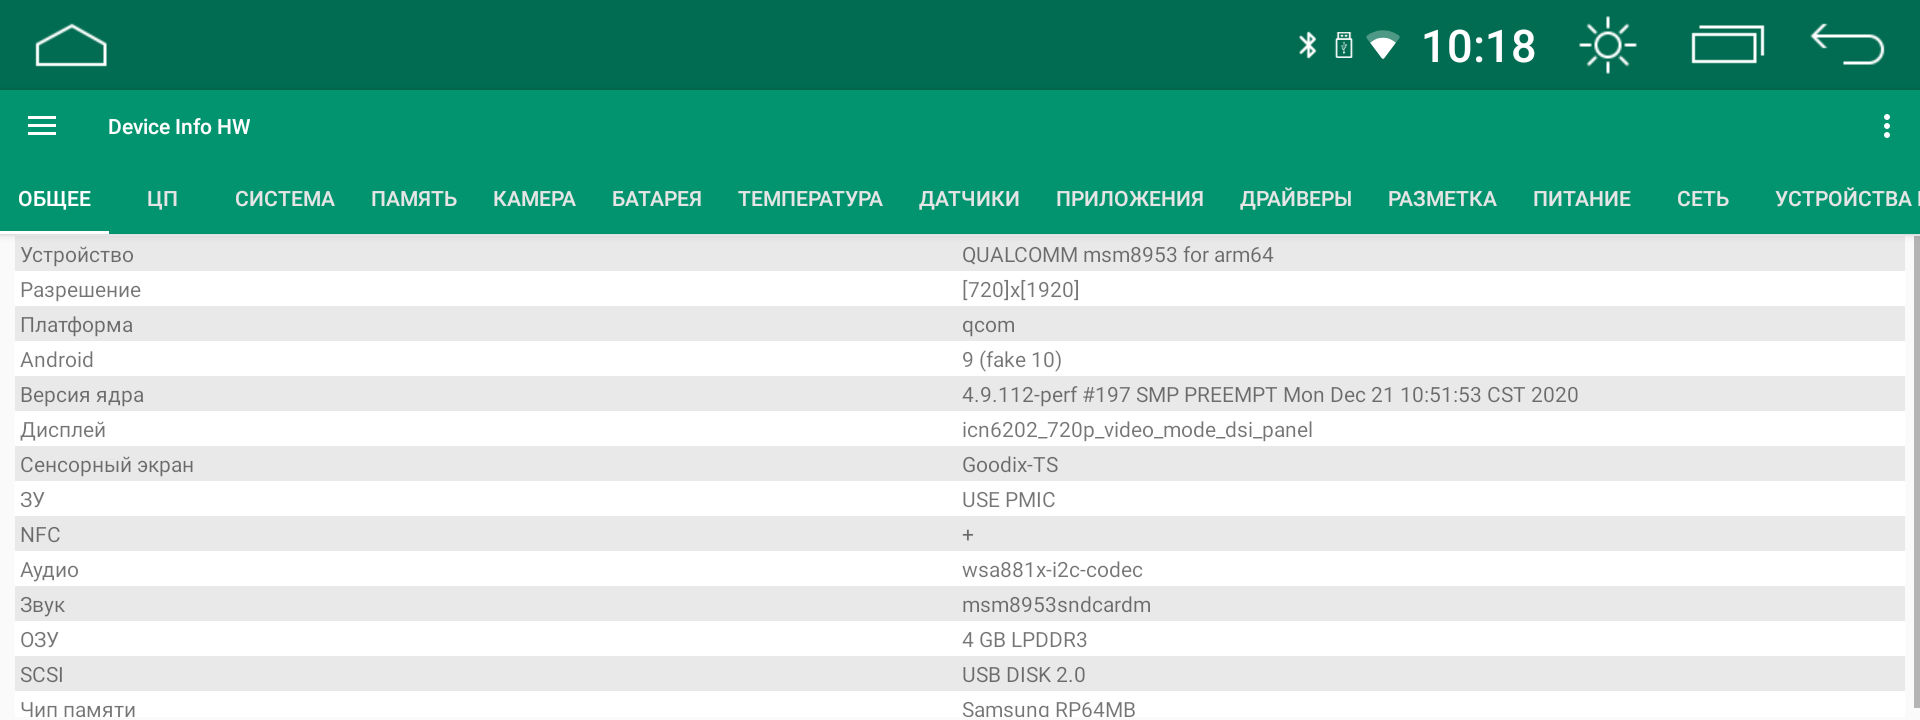The image size is (1920, 720).
Task: Switch to the ЦП tab
Action: tap(162, 199)
